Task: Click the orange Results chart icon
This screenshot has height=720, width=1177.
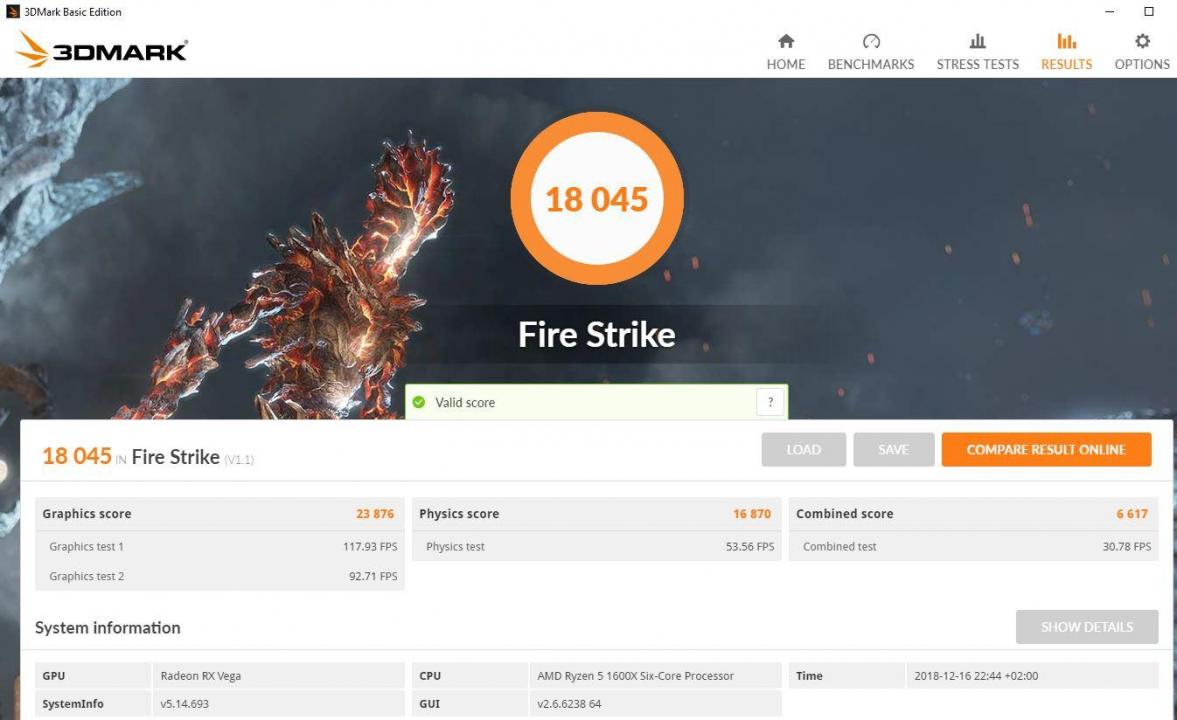Action: click(1066, 42)
